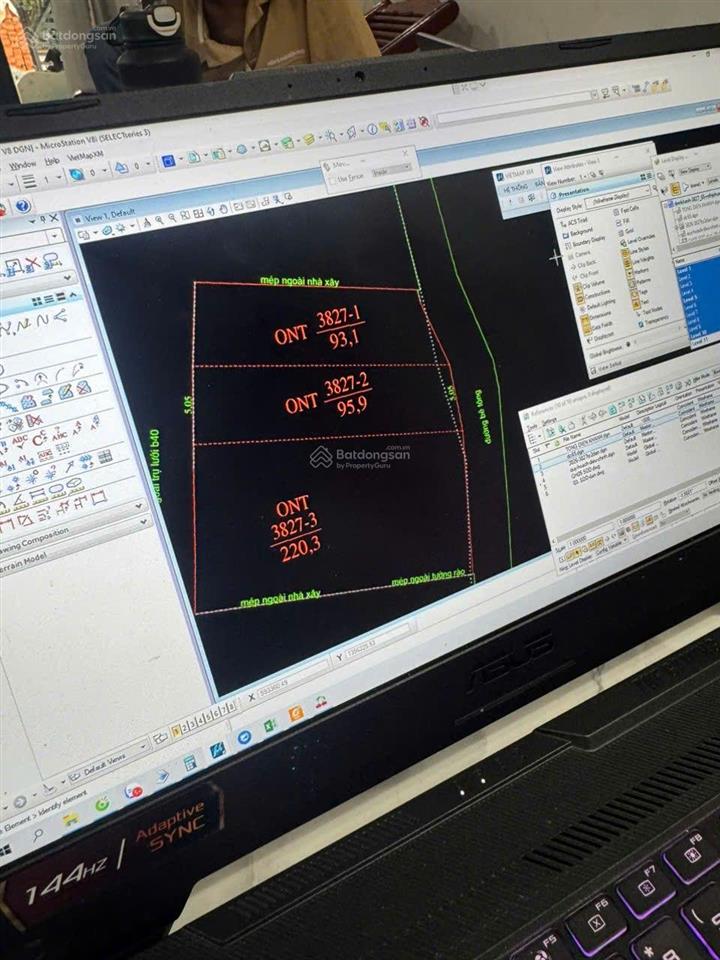Open the HỆ THỐNG menu in VietMap XM
720x960 pixels.
pos(516,190)
